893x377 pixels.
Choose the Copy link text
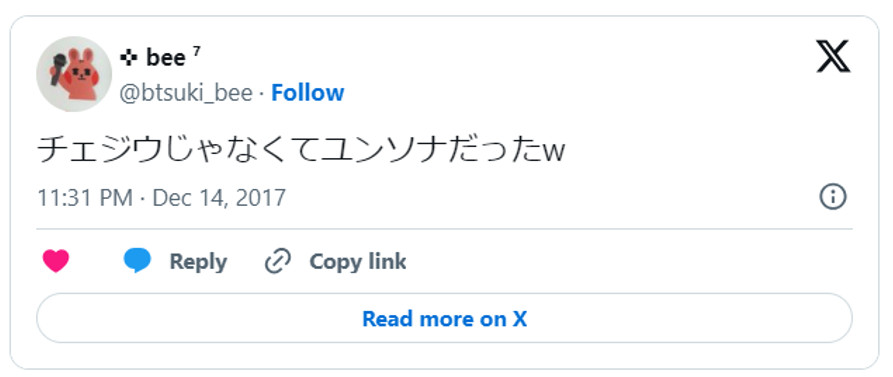(358, 262)
